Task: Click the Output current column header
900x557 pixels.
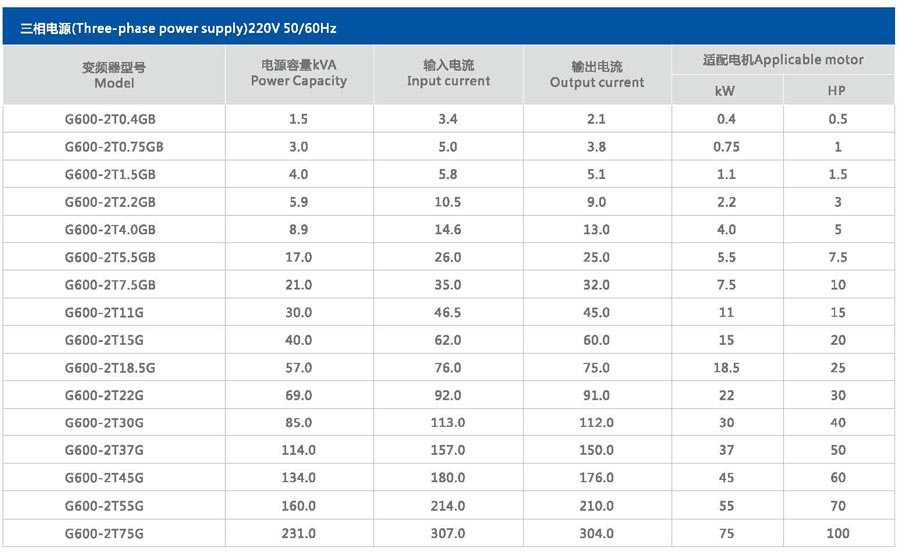Action: click(597, 74)
